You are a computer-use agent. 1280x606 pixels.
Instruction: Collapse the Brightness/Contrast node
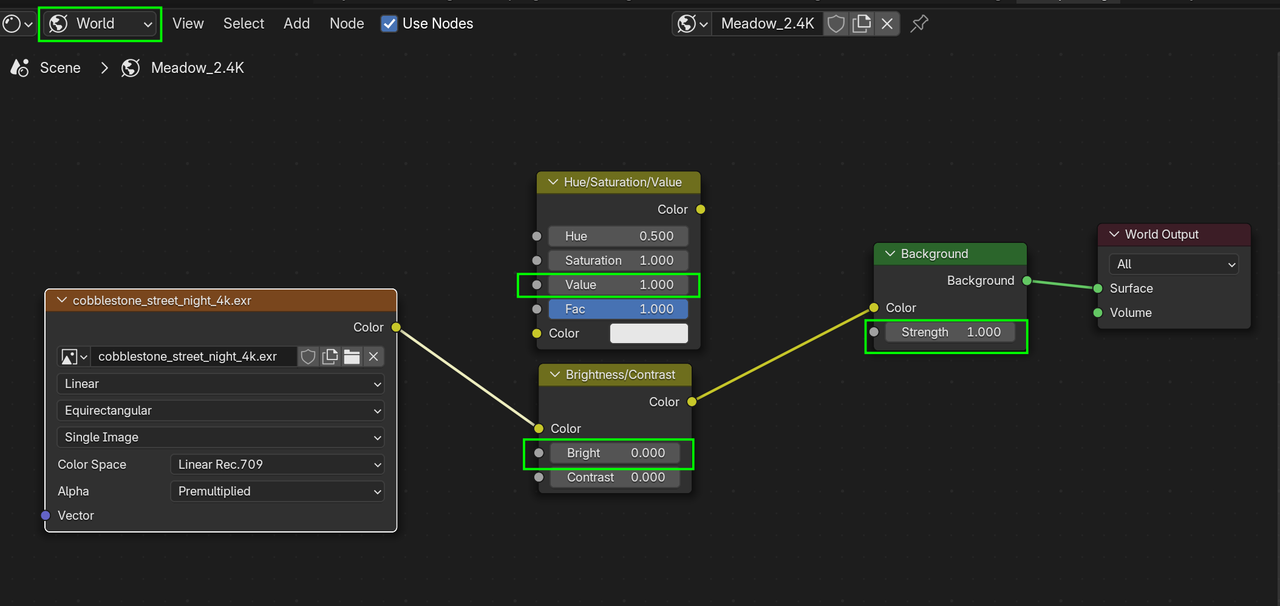tap(554, 375)
